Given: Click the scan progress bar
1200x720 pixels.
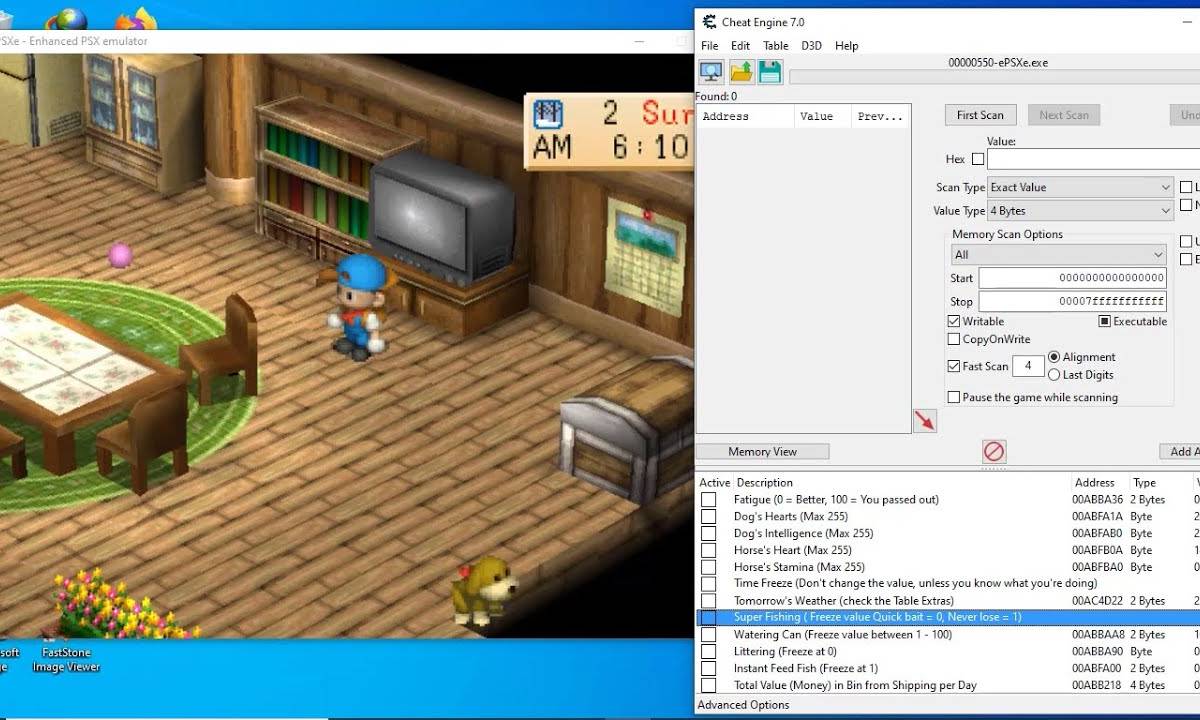Looking at the screenshot, I should pyautogui.click(x=994, y=77).
